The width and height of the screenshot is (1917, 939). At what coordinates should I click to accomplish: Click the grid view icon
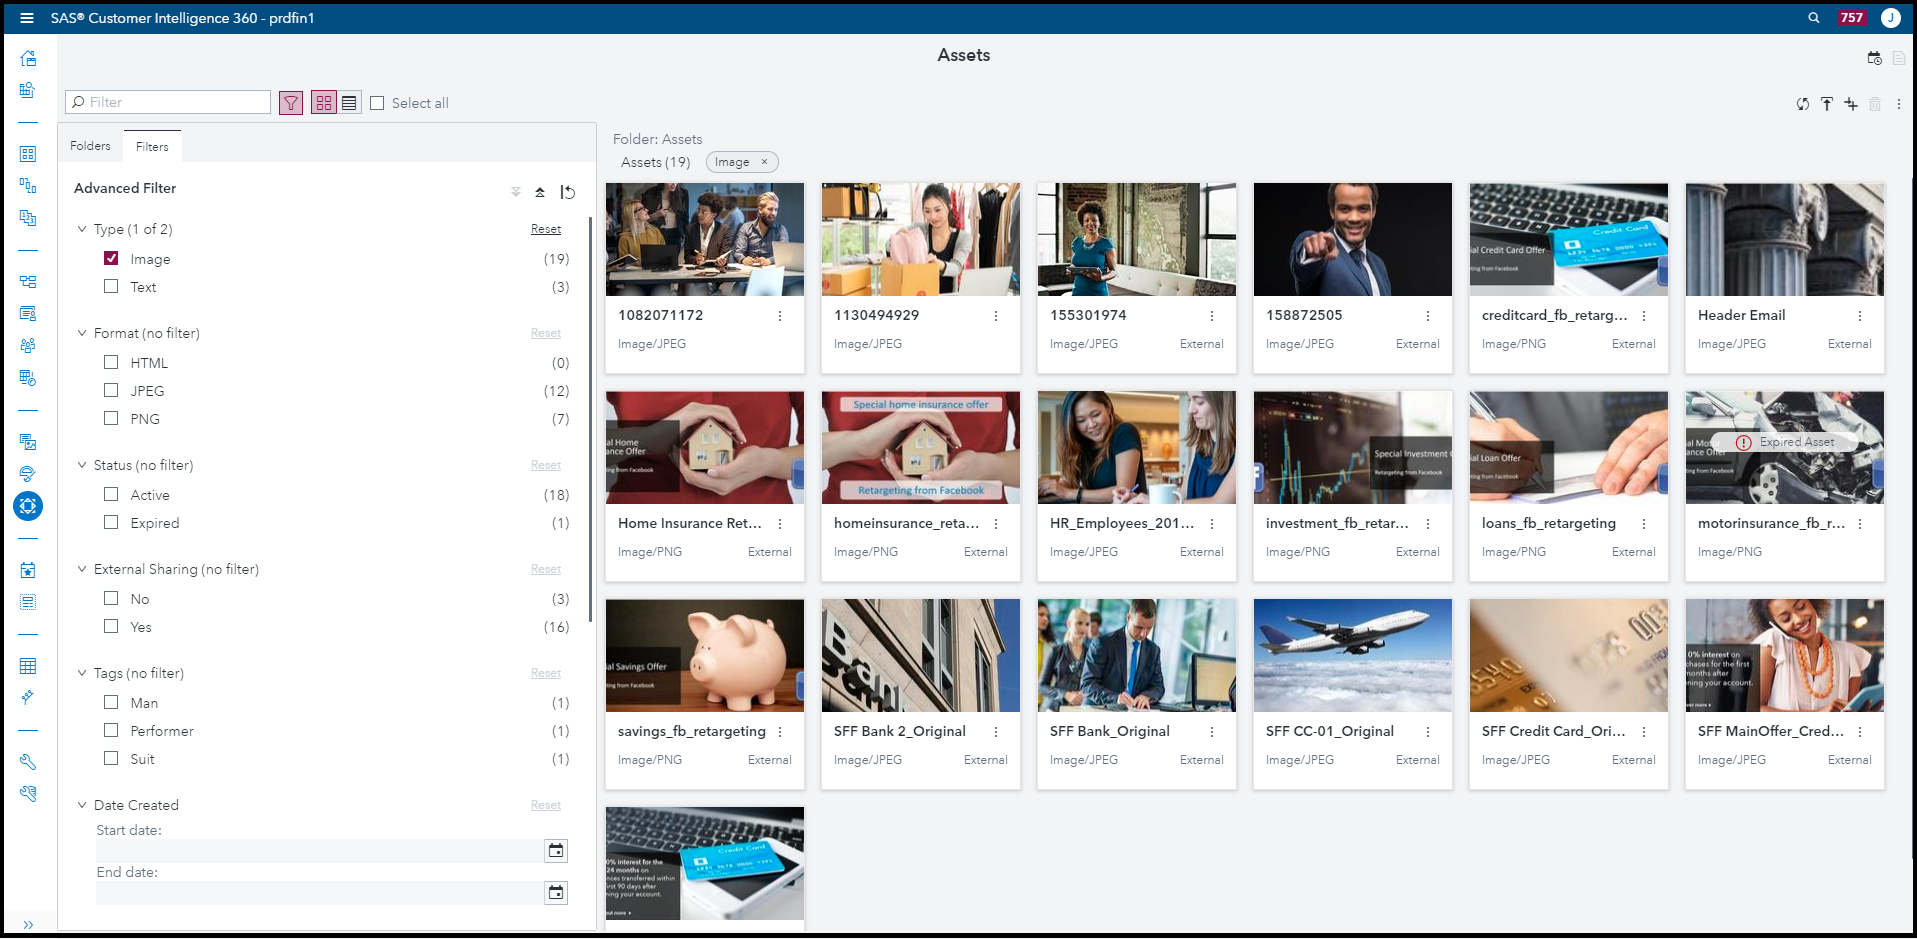click(323, 101)
